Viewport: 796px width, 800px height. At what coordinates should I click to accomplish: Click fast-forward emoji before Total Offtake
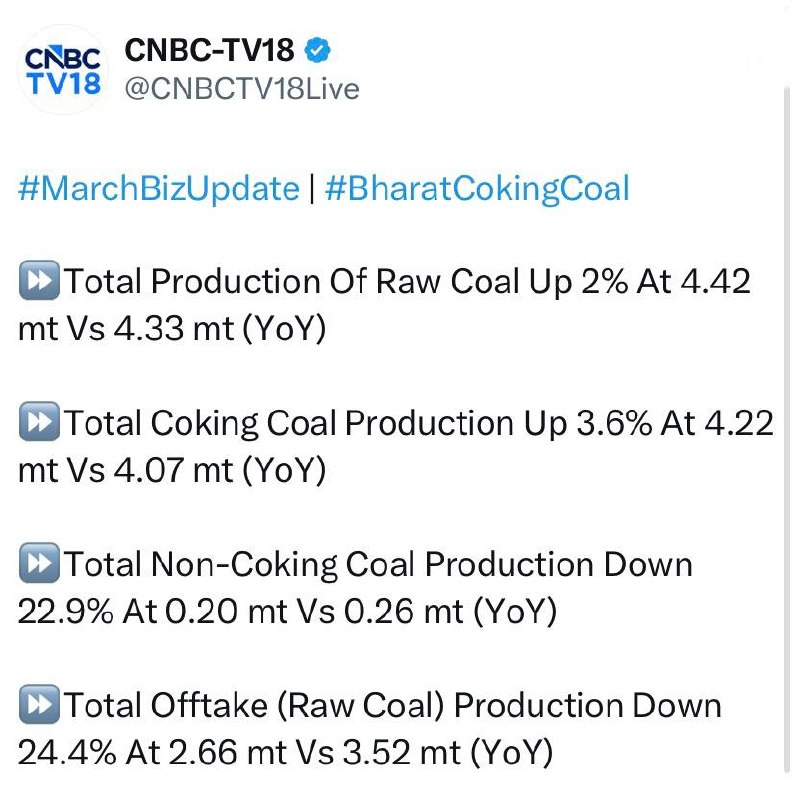point(38,706)
